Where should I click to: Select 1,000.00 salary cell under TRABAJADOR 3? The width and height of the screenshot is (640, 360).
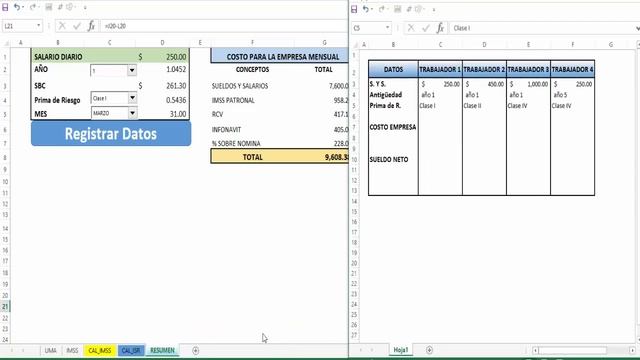[528, 84]
